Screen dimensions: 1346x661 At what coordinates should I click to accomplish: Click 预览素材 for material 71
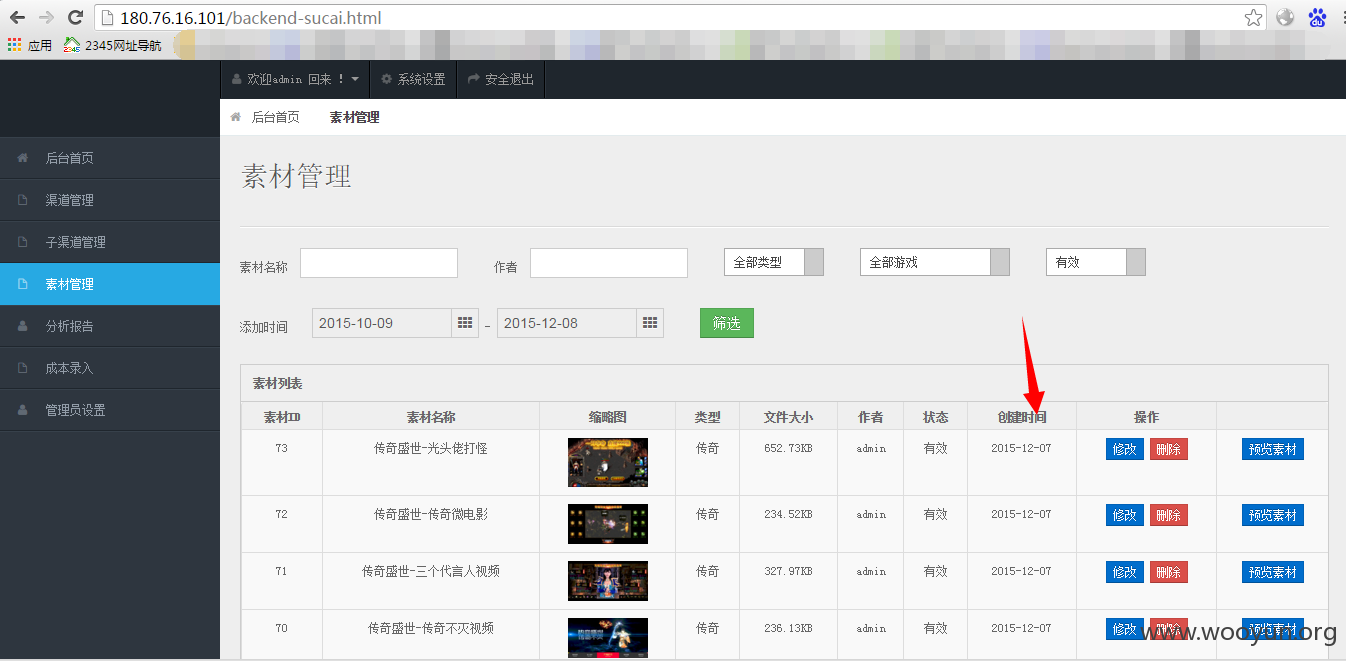coord(1273,572)
